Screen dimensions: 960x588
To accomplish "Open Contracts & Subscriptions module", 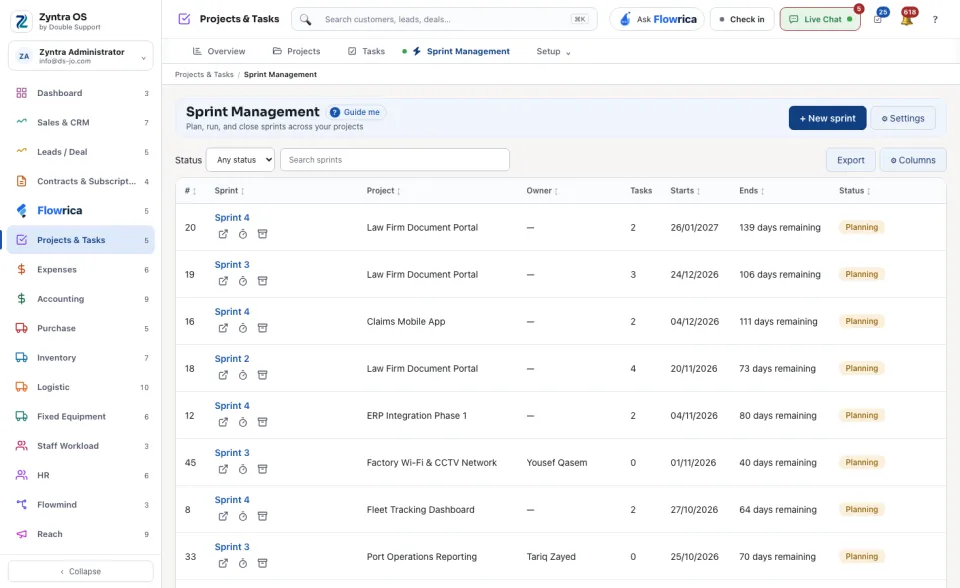I will click(81, 181).
